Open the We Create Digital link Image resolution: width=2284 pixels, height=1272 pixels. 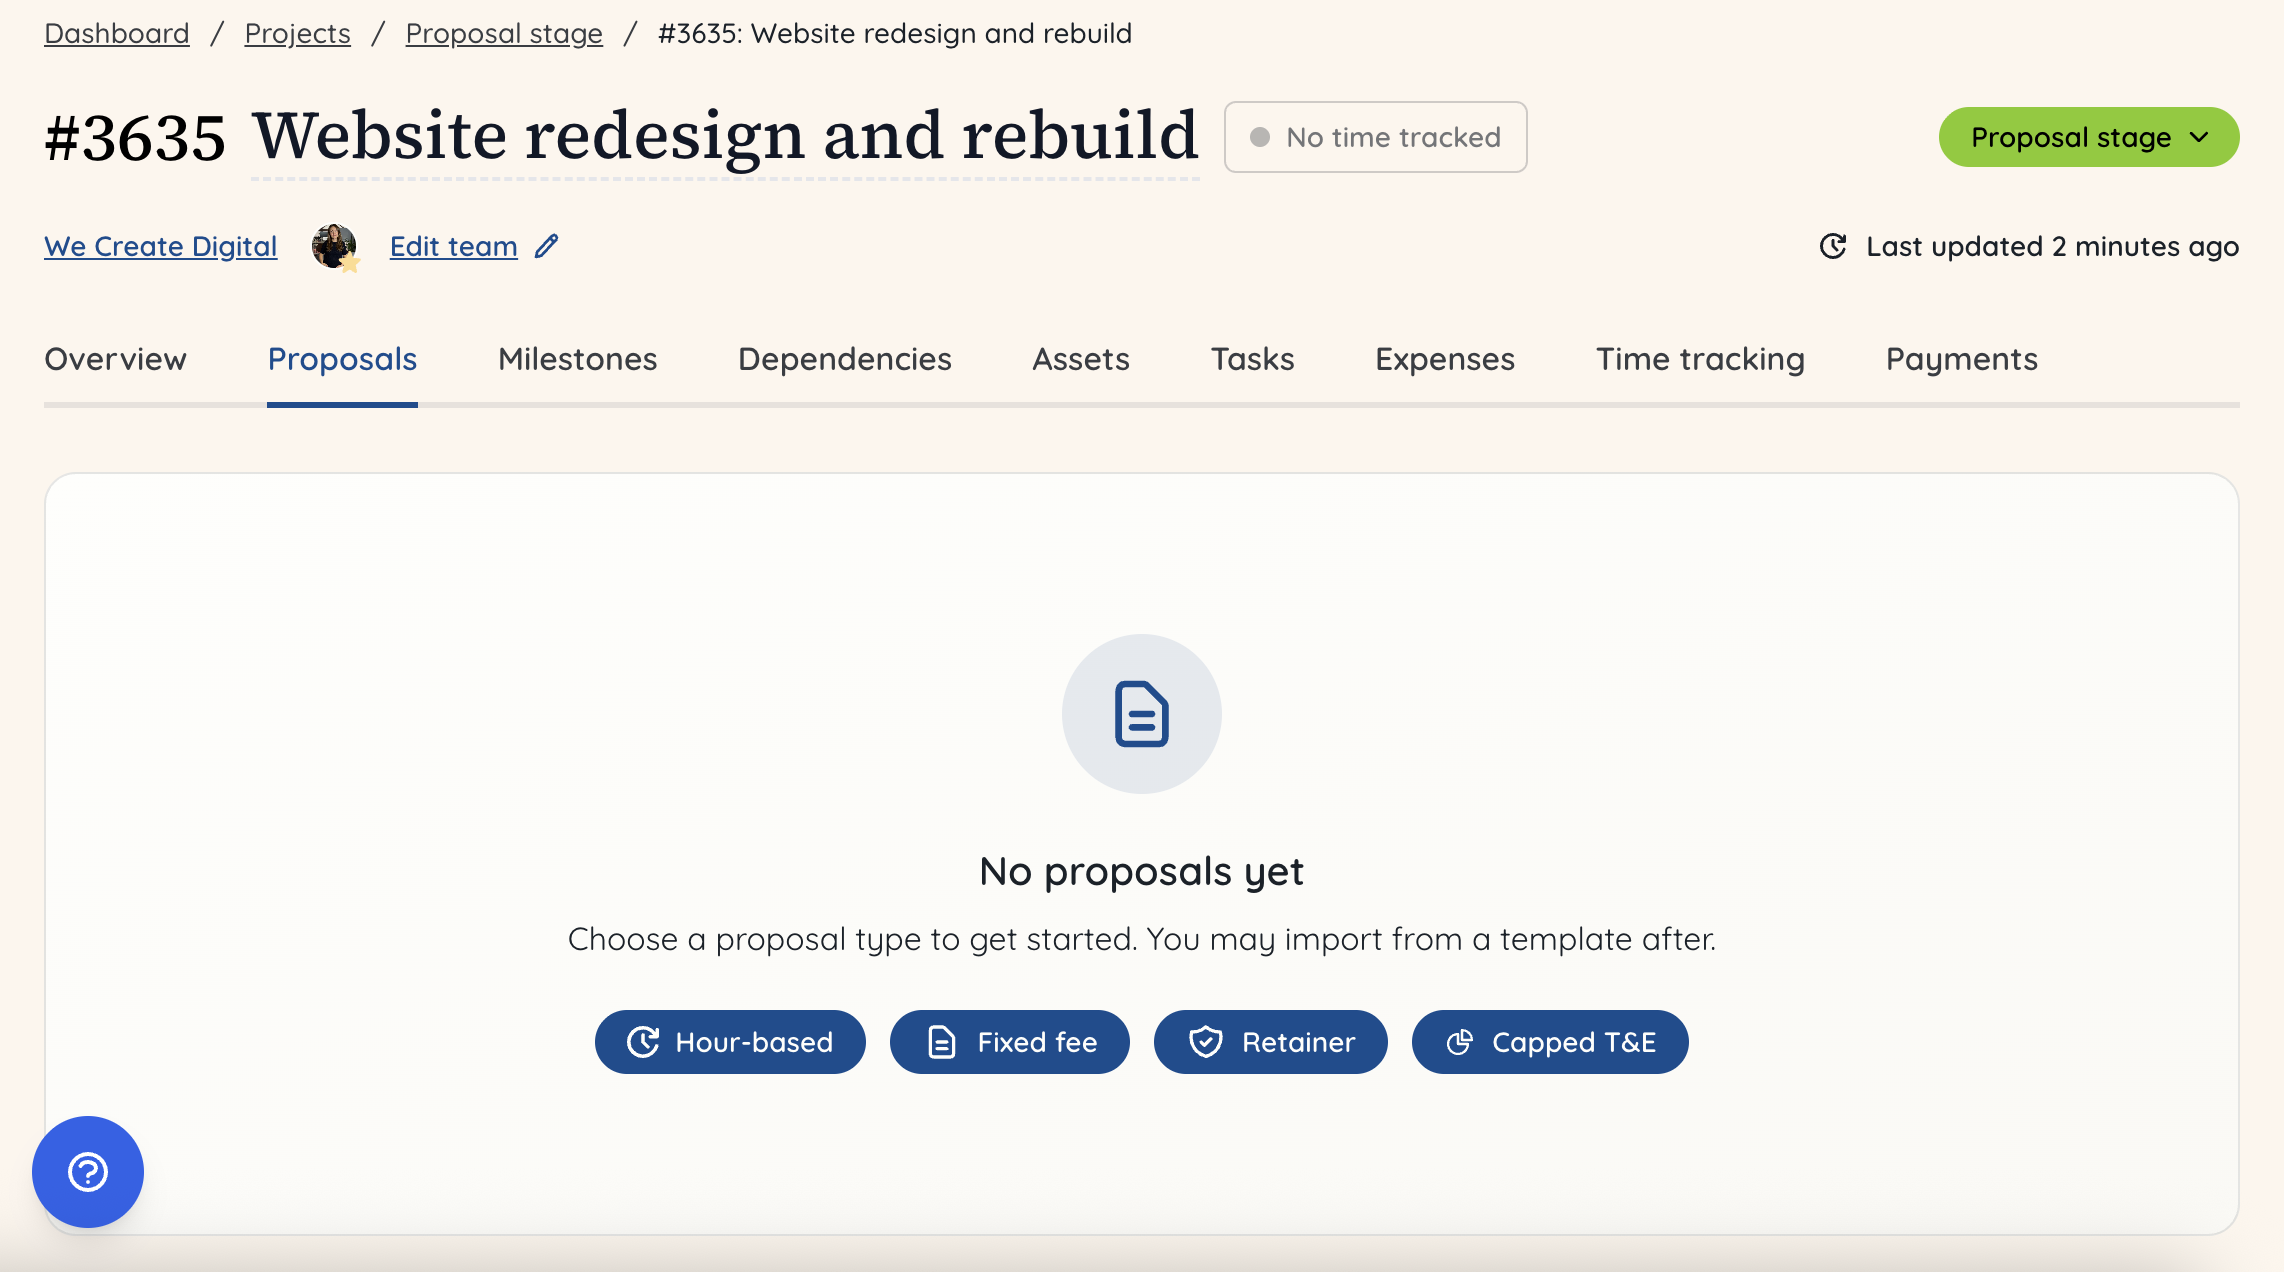(x=160, y=246)
